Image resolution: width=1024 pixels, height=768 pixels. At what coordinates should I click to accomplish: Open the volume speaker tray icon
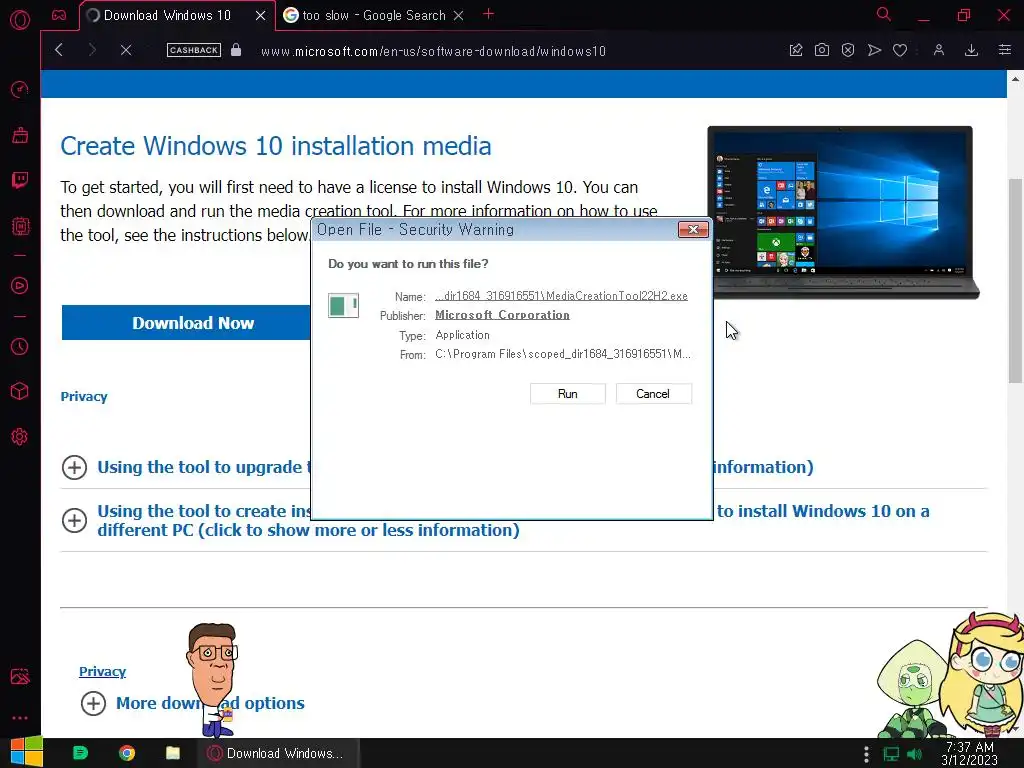pos(915,754)
